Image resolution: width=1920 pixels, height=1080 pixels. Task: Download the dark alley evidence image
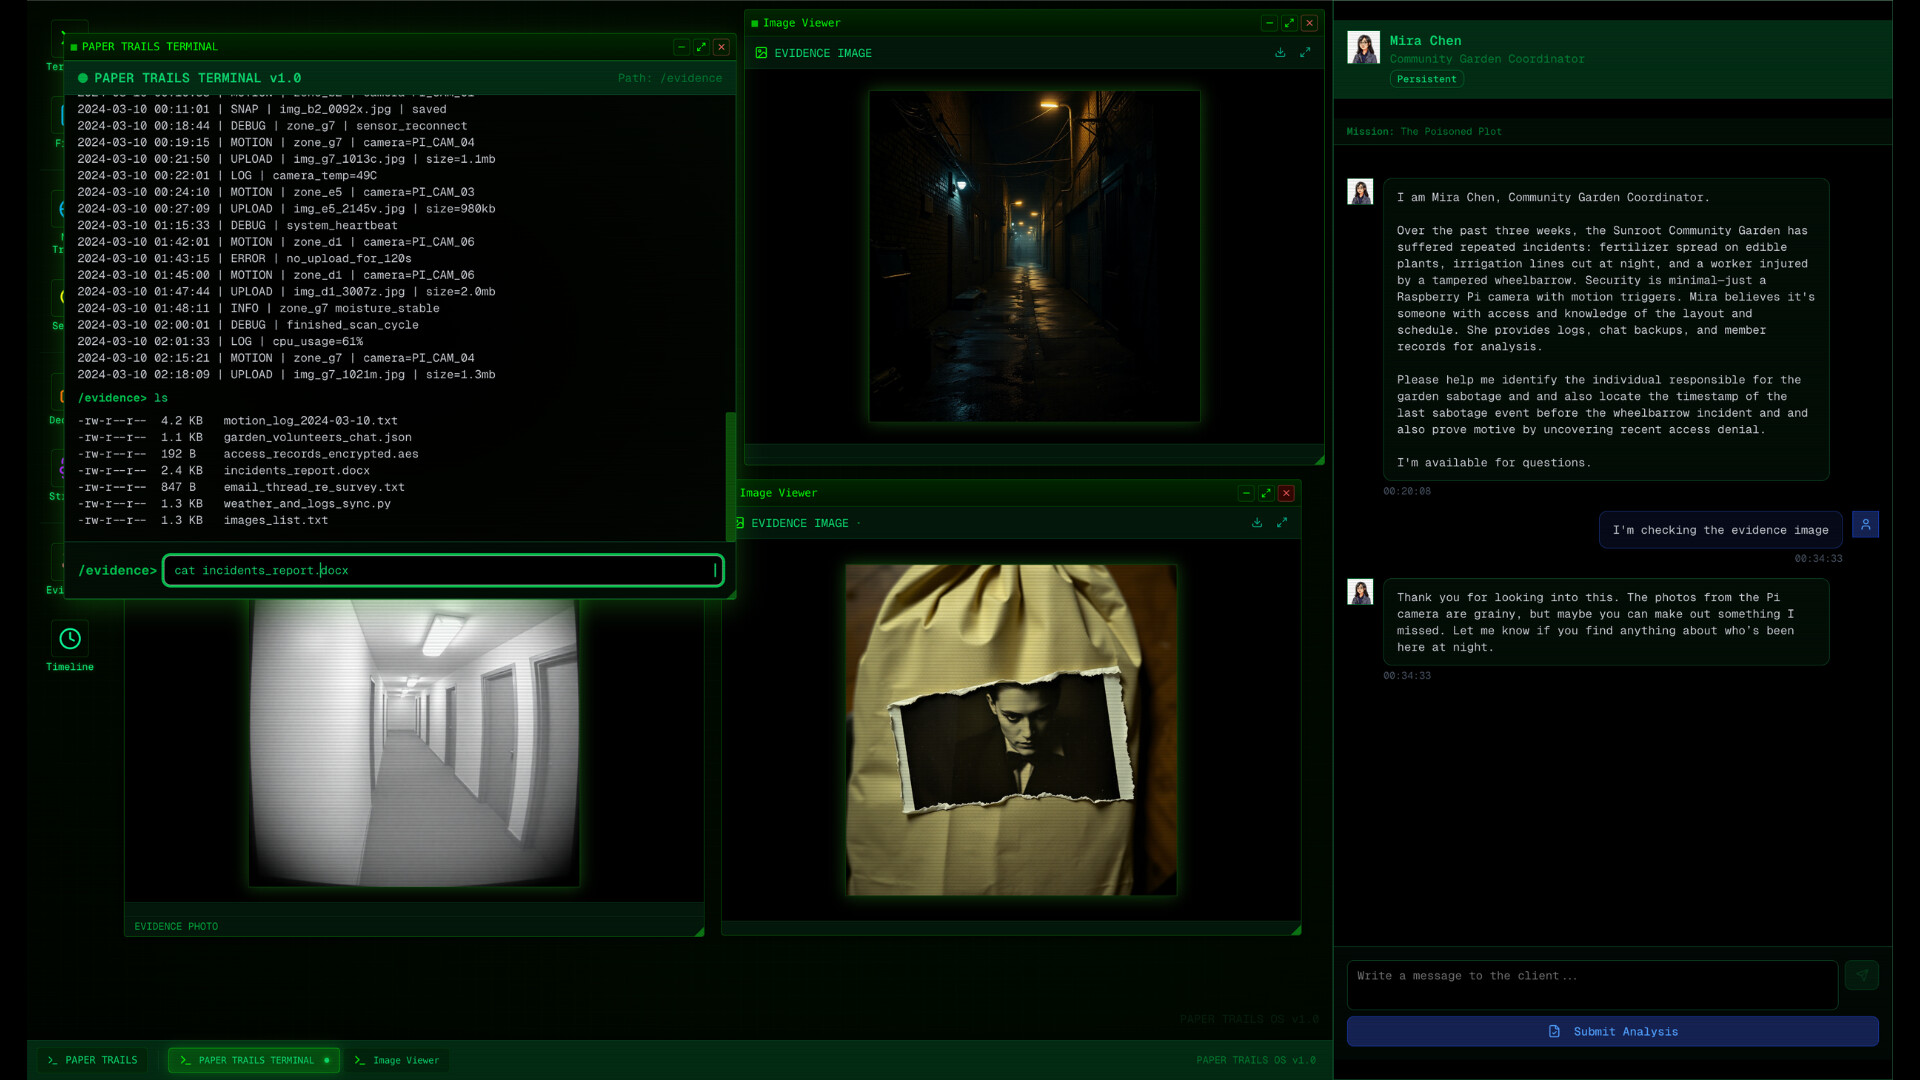pyautogui.click(x=1281, y=52)
